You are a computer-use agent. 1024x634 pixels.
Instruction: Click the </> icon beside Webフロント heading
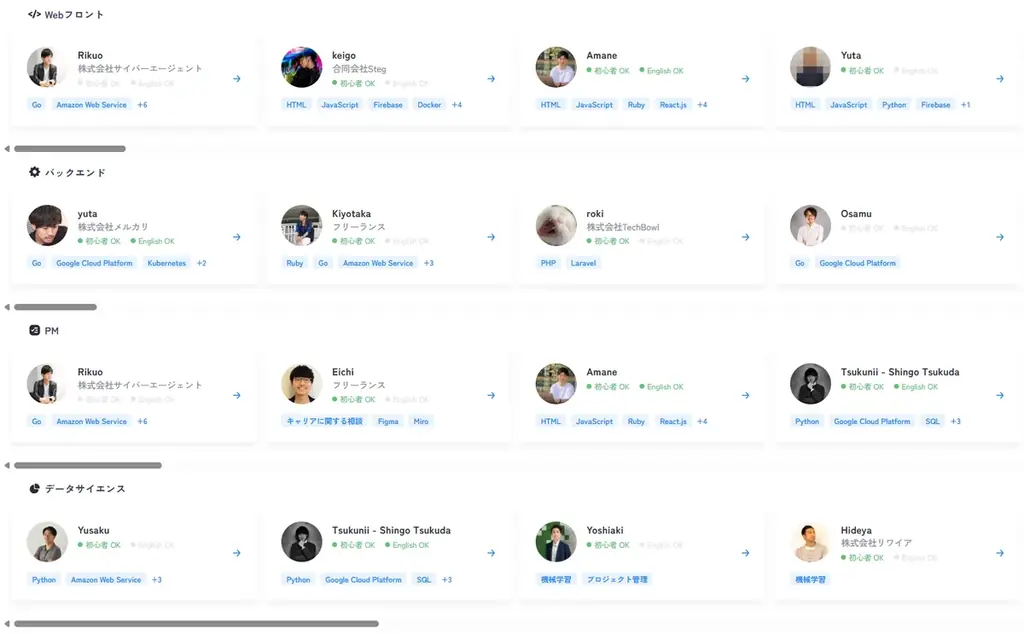tap(34, 14)
